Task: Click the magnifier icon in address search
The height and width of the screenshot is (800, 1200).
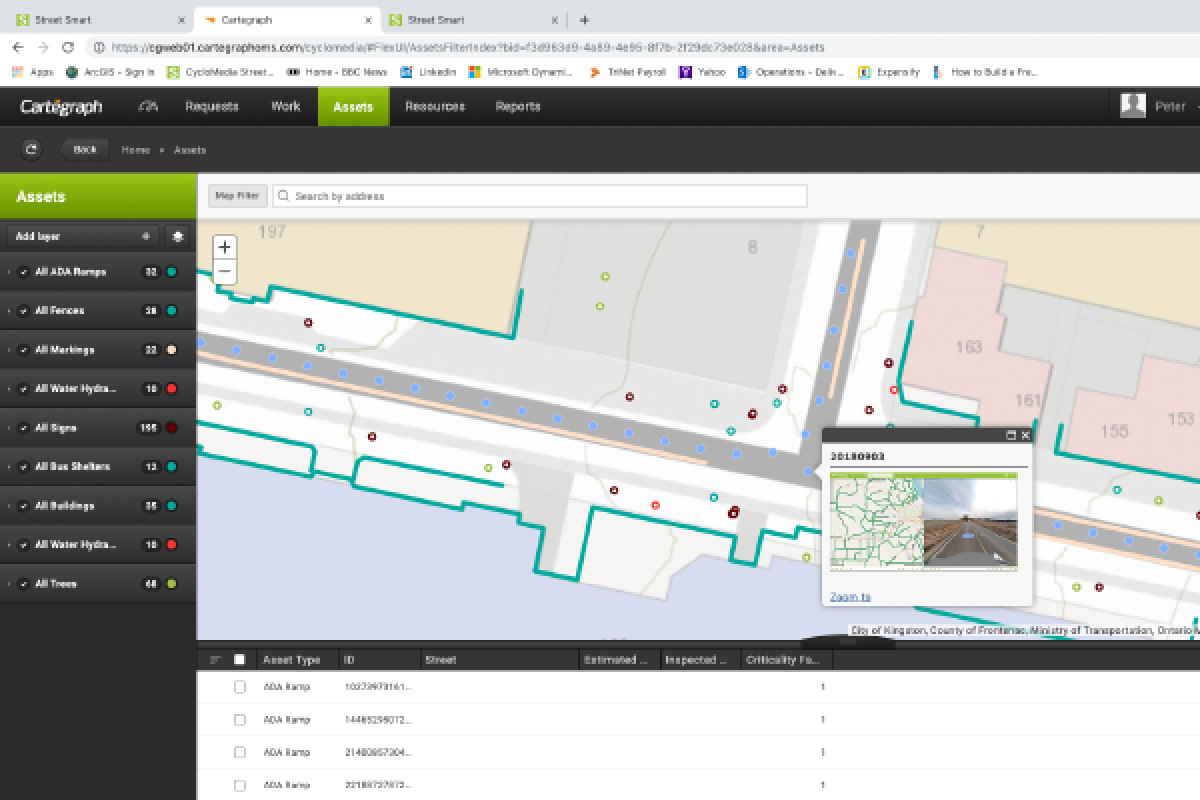Action: click(284, 196)
